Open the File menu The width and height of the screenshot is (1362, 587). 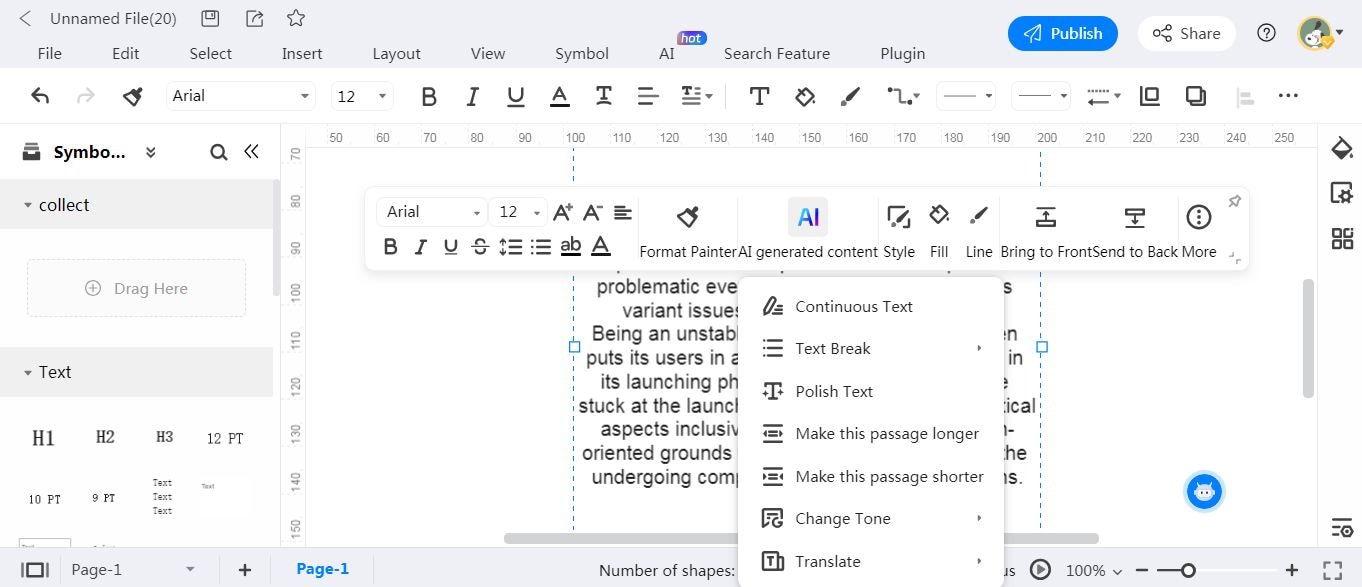click(49, 54)
